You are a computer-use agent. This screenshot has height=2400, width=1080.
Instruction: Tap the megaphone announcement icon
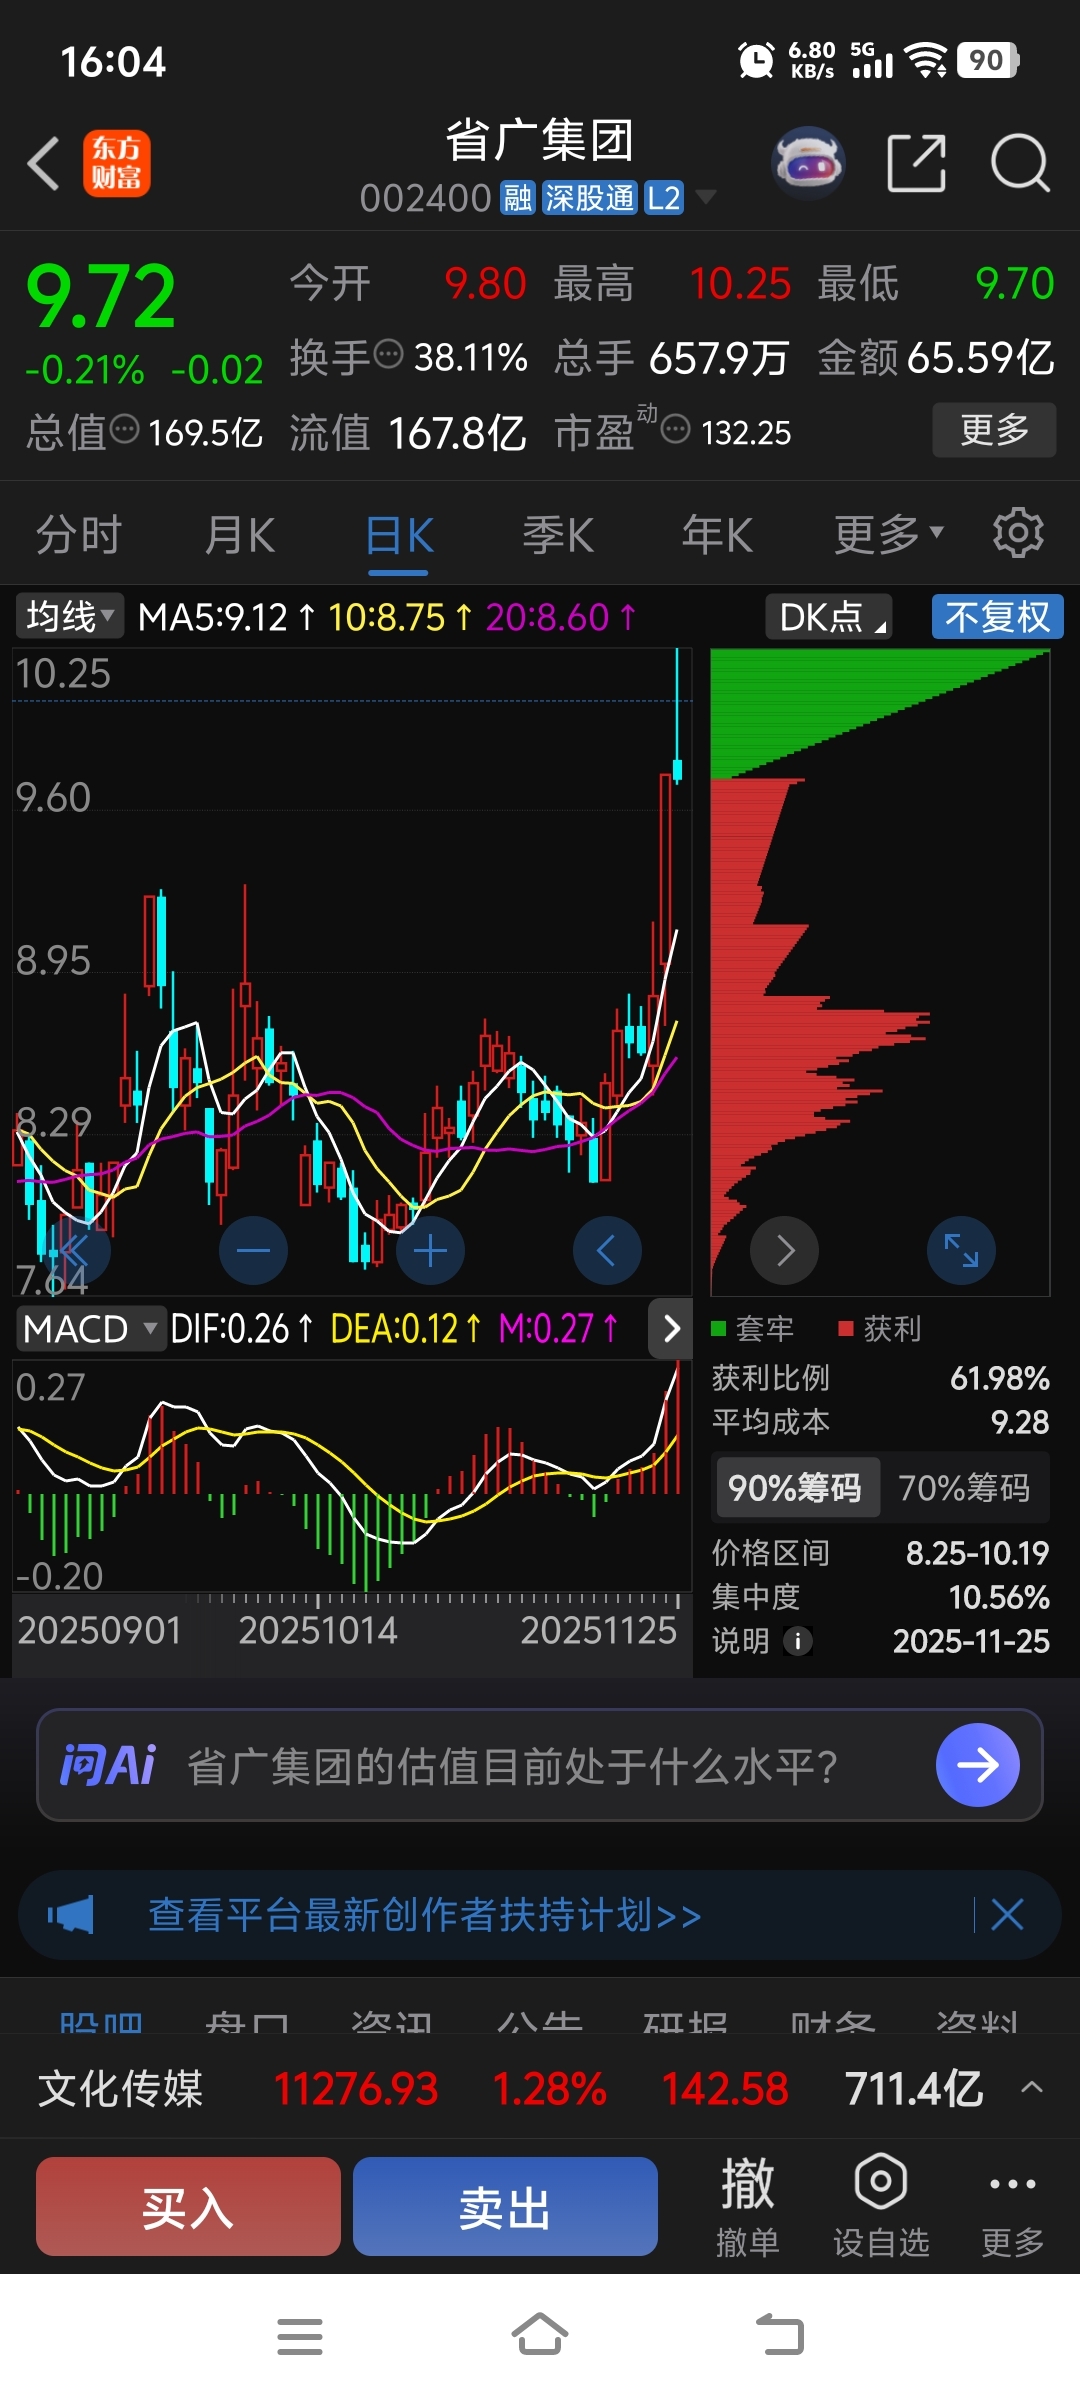(71, 1915)
